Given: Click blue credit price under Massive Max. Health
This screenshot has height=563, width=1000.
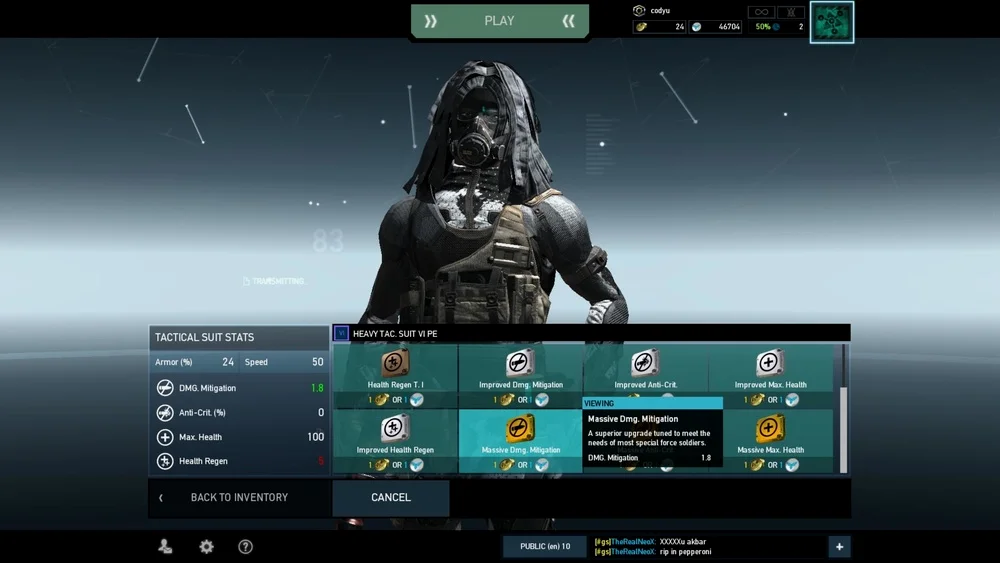Looking at the screenshot, I should (790, 465).
